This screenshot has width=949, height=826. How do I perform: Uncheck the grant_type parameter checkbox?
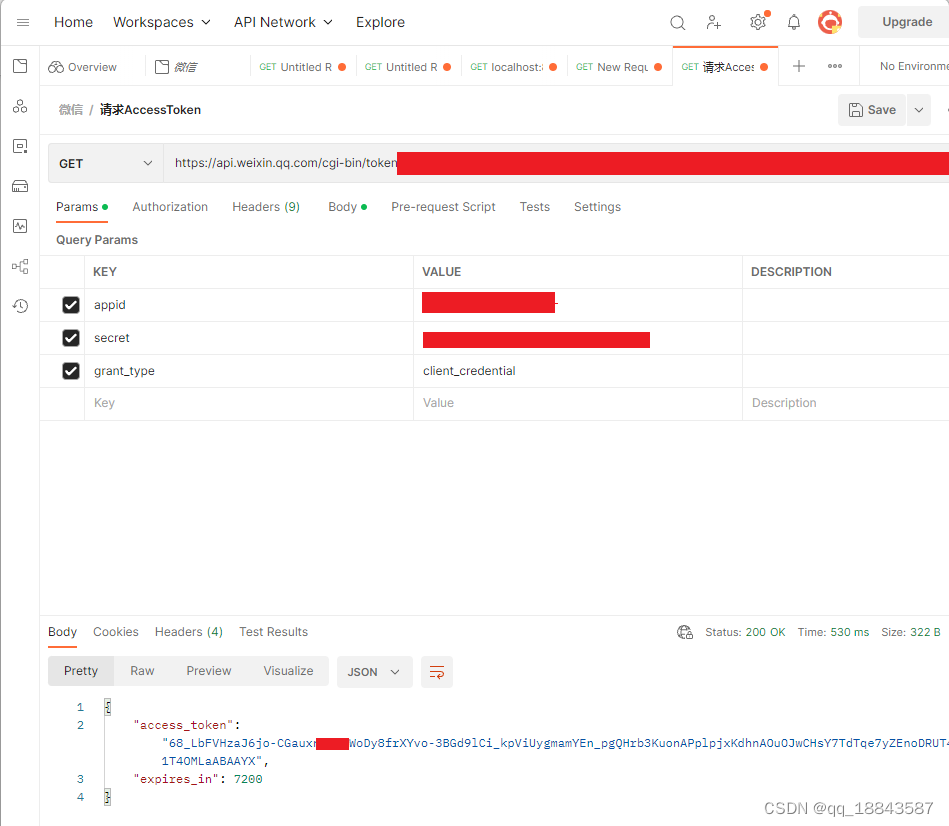(x=71, y=370)
